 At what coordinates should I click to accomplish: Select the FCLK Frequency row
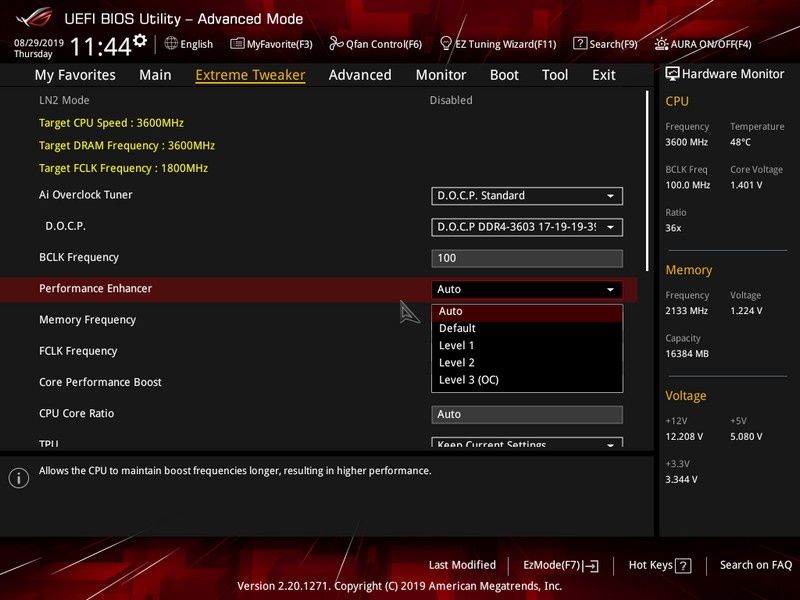pos(78,351)
